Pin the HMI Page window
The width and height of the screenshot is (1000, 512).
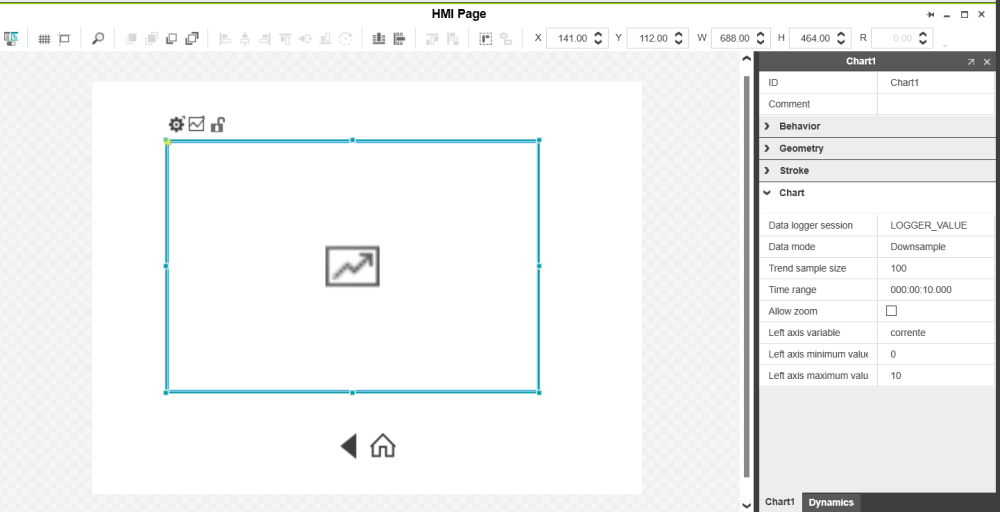click(930, 15)
